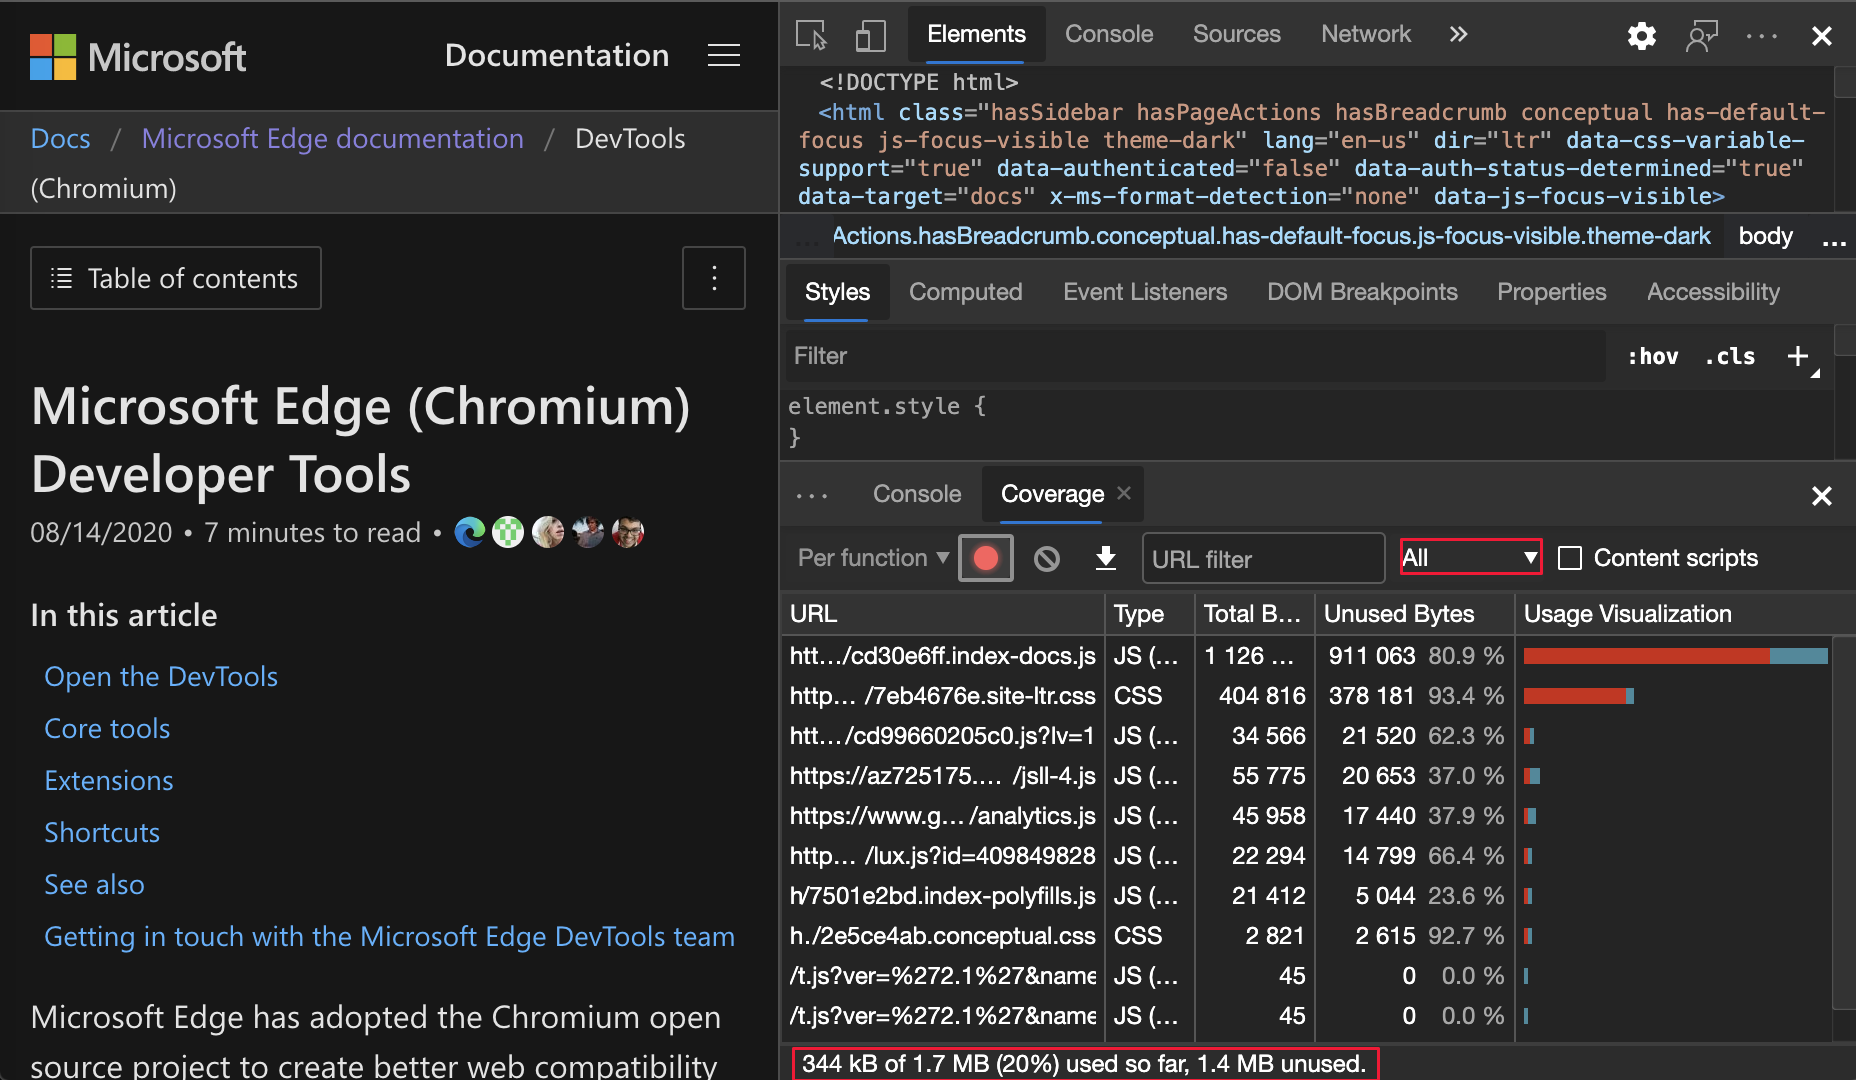Clear all coverage results
1856x1080 pixels.
[1047, 558]
